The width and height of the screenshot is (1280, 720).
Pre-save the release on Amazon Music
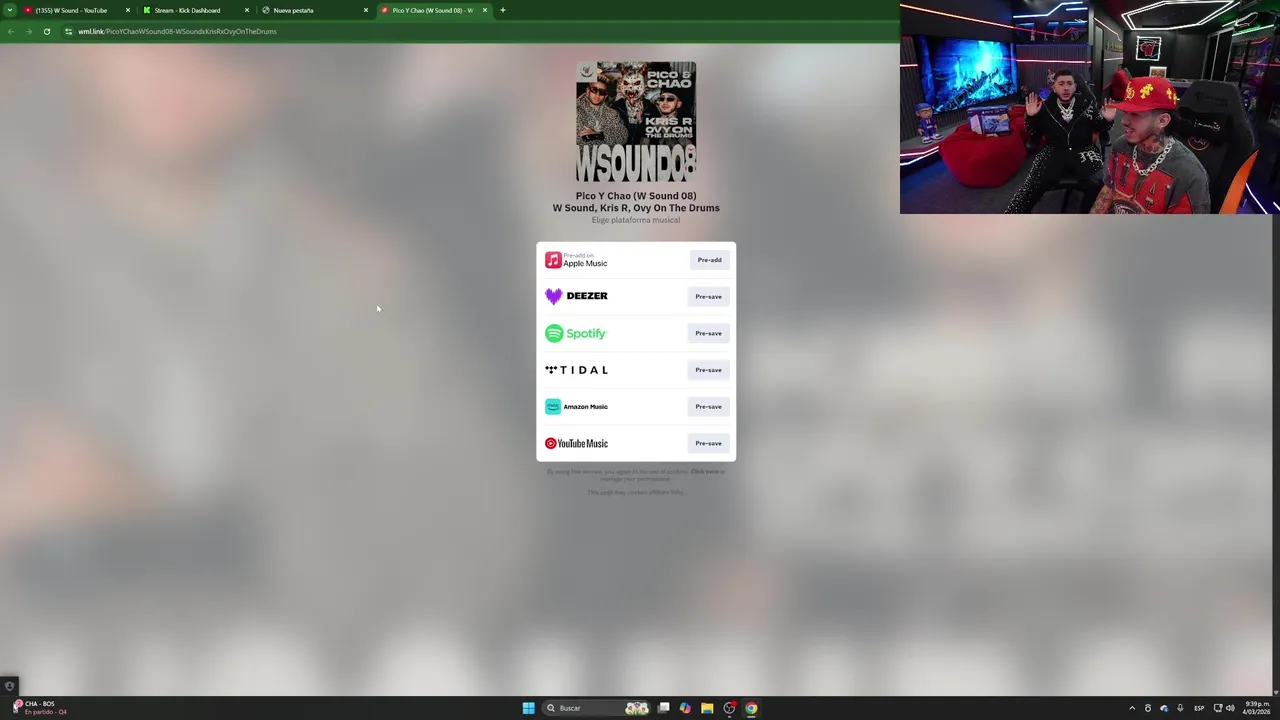(708, 407)
